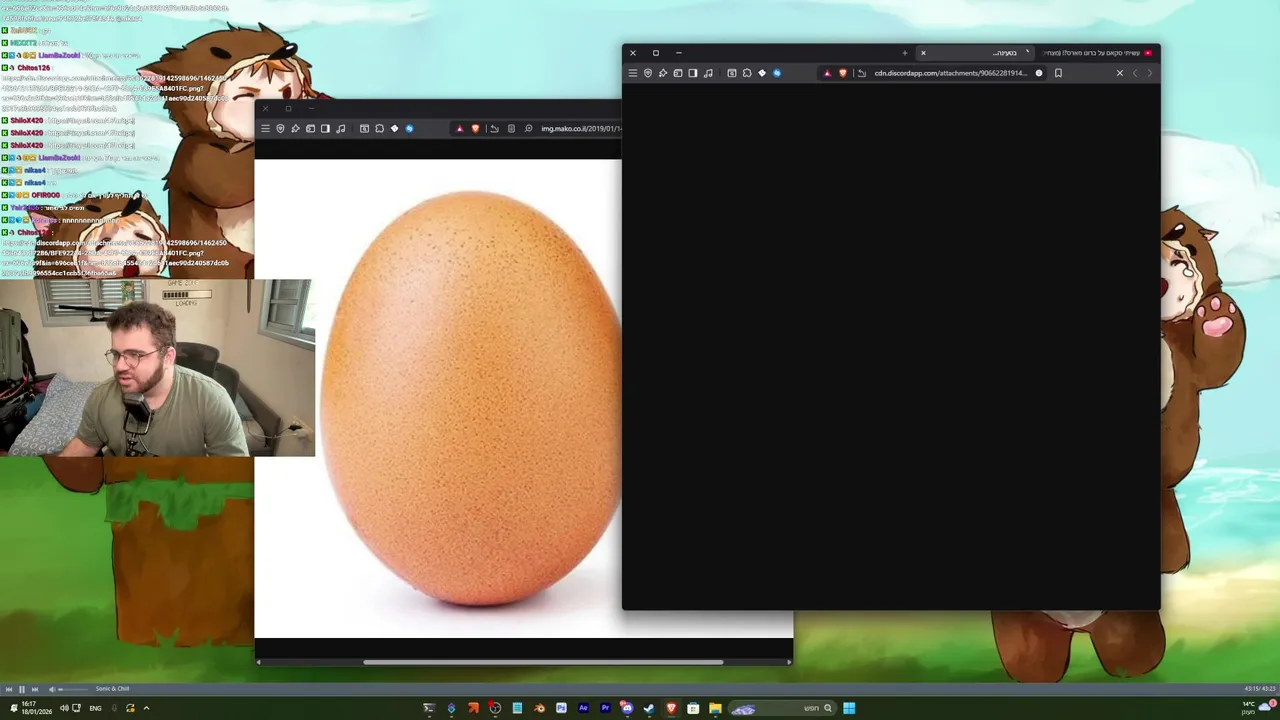
Task: Open Windows Start button on taskbar
Action: pos(849,708)
